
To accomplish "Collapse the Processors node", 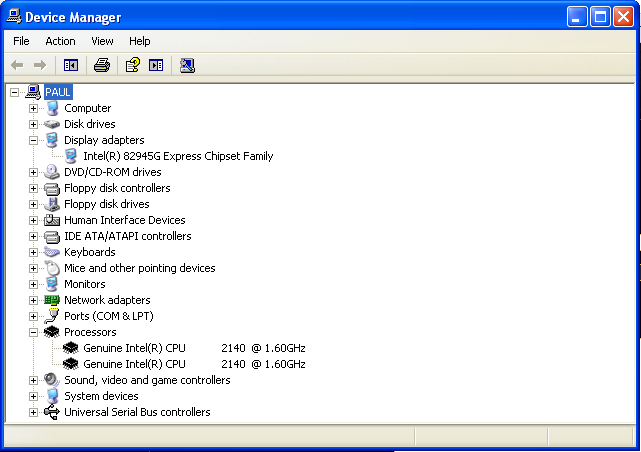I will pos(34,333).
